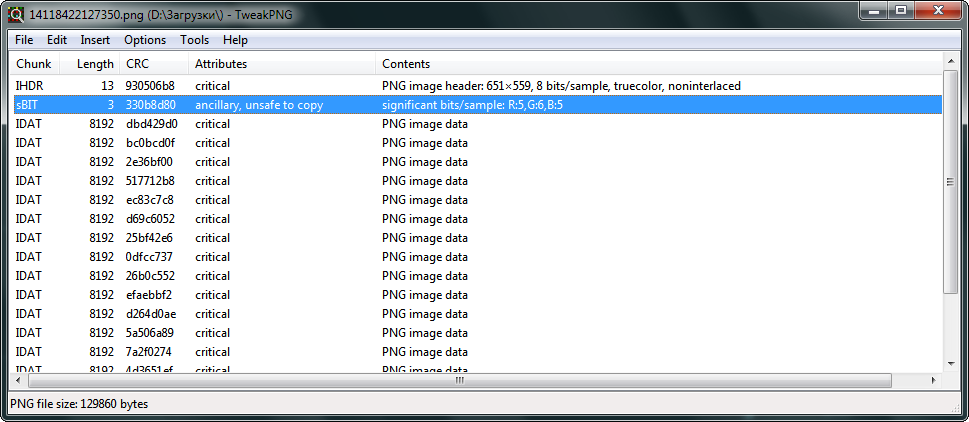Sort by the Length column header
969x422 pixels.
91,64
